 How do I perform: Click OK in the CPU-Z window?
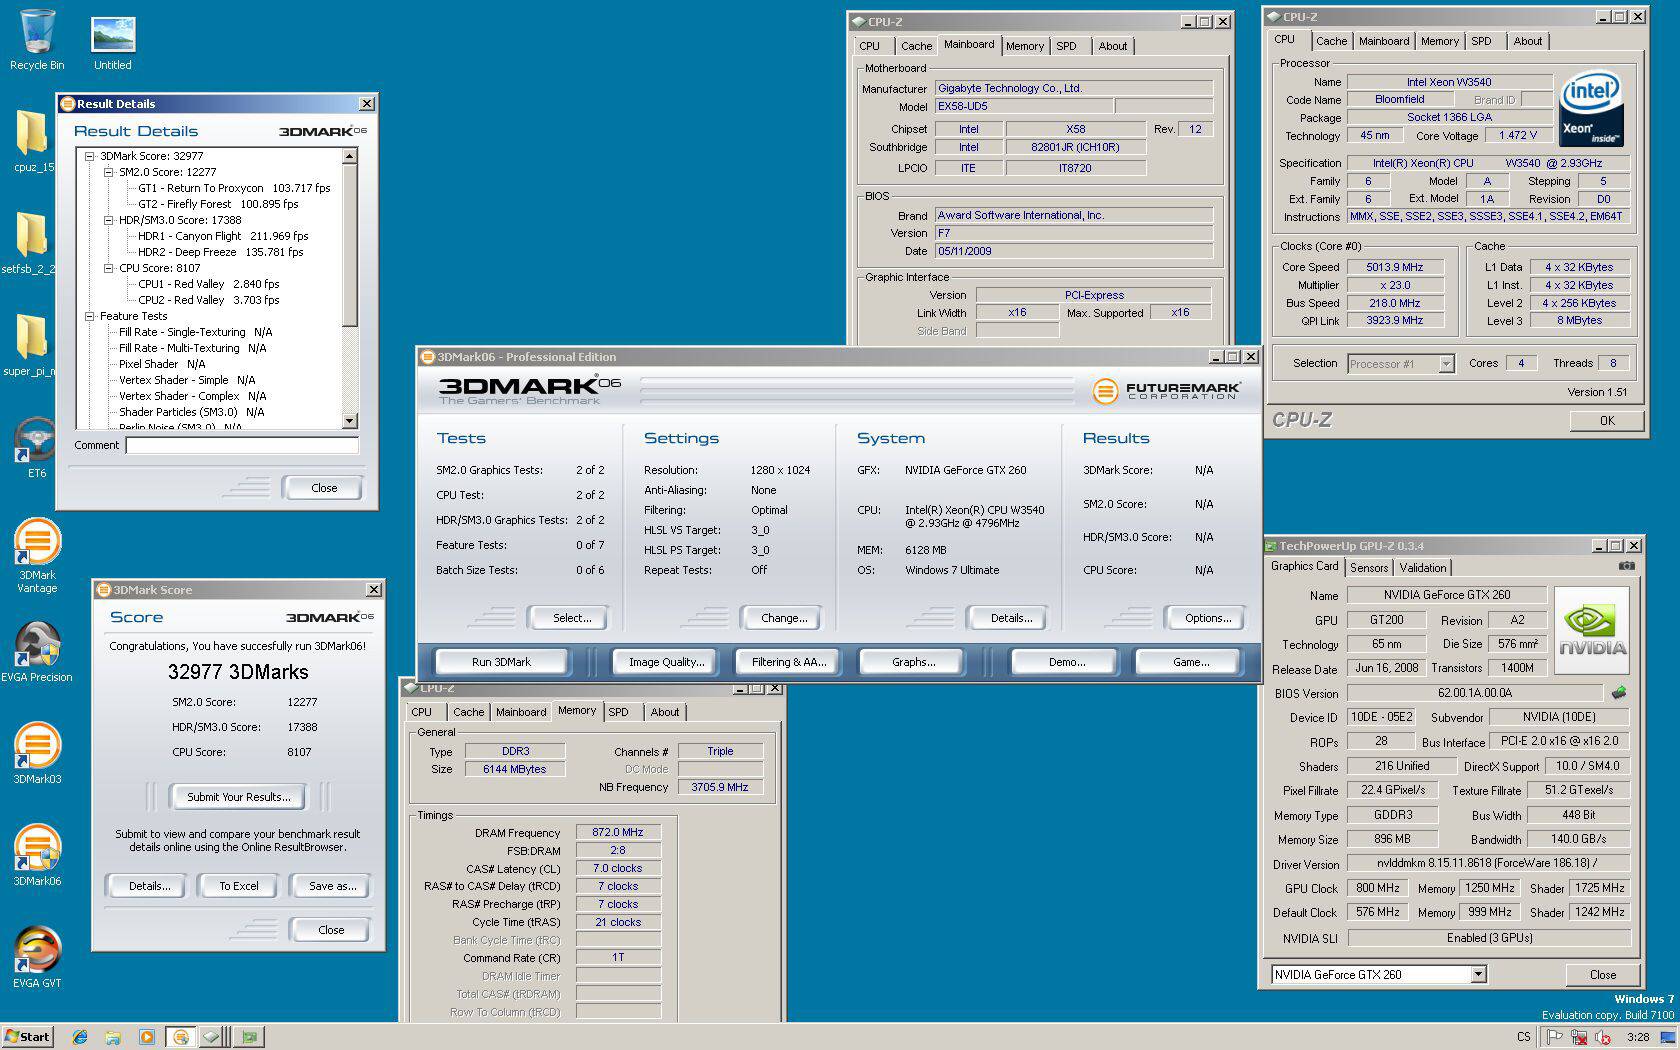pyautogui.click(x=1606, y=420)
